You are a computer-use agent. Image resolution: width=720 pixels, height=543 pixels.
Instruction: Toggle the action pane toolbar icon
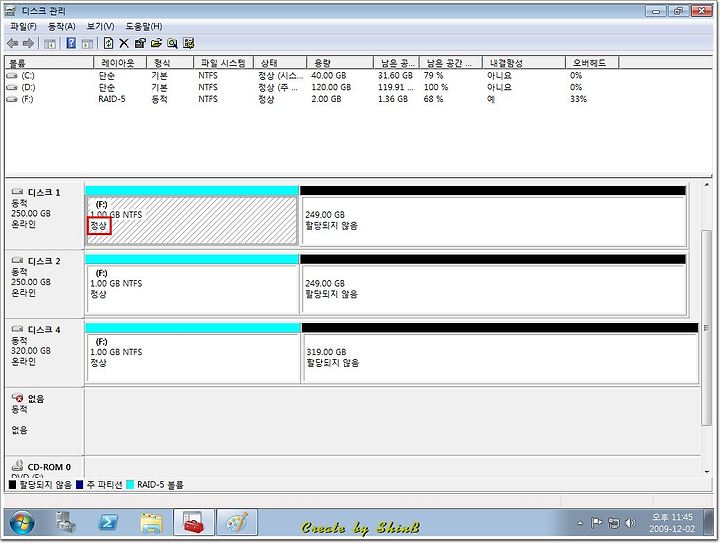(x=87, y=44)
